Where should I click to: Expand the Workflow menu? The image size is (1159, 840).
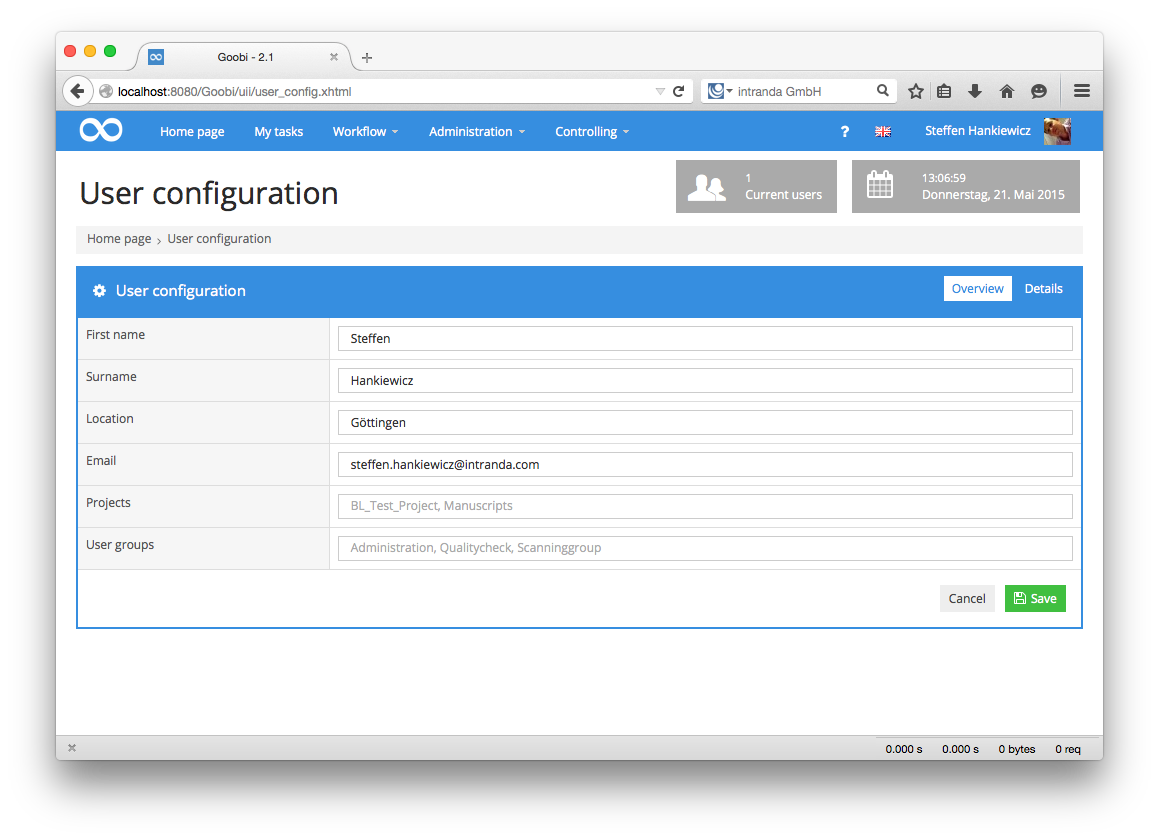coord(365,132)
